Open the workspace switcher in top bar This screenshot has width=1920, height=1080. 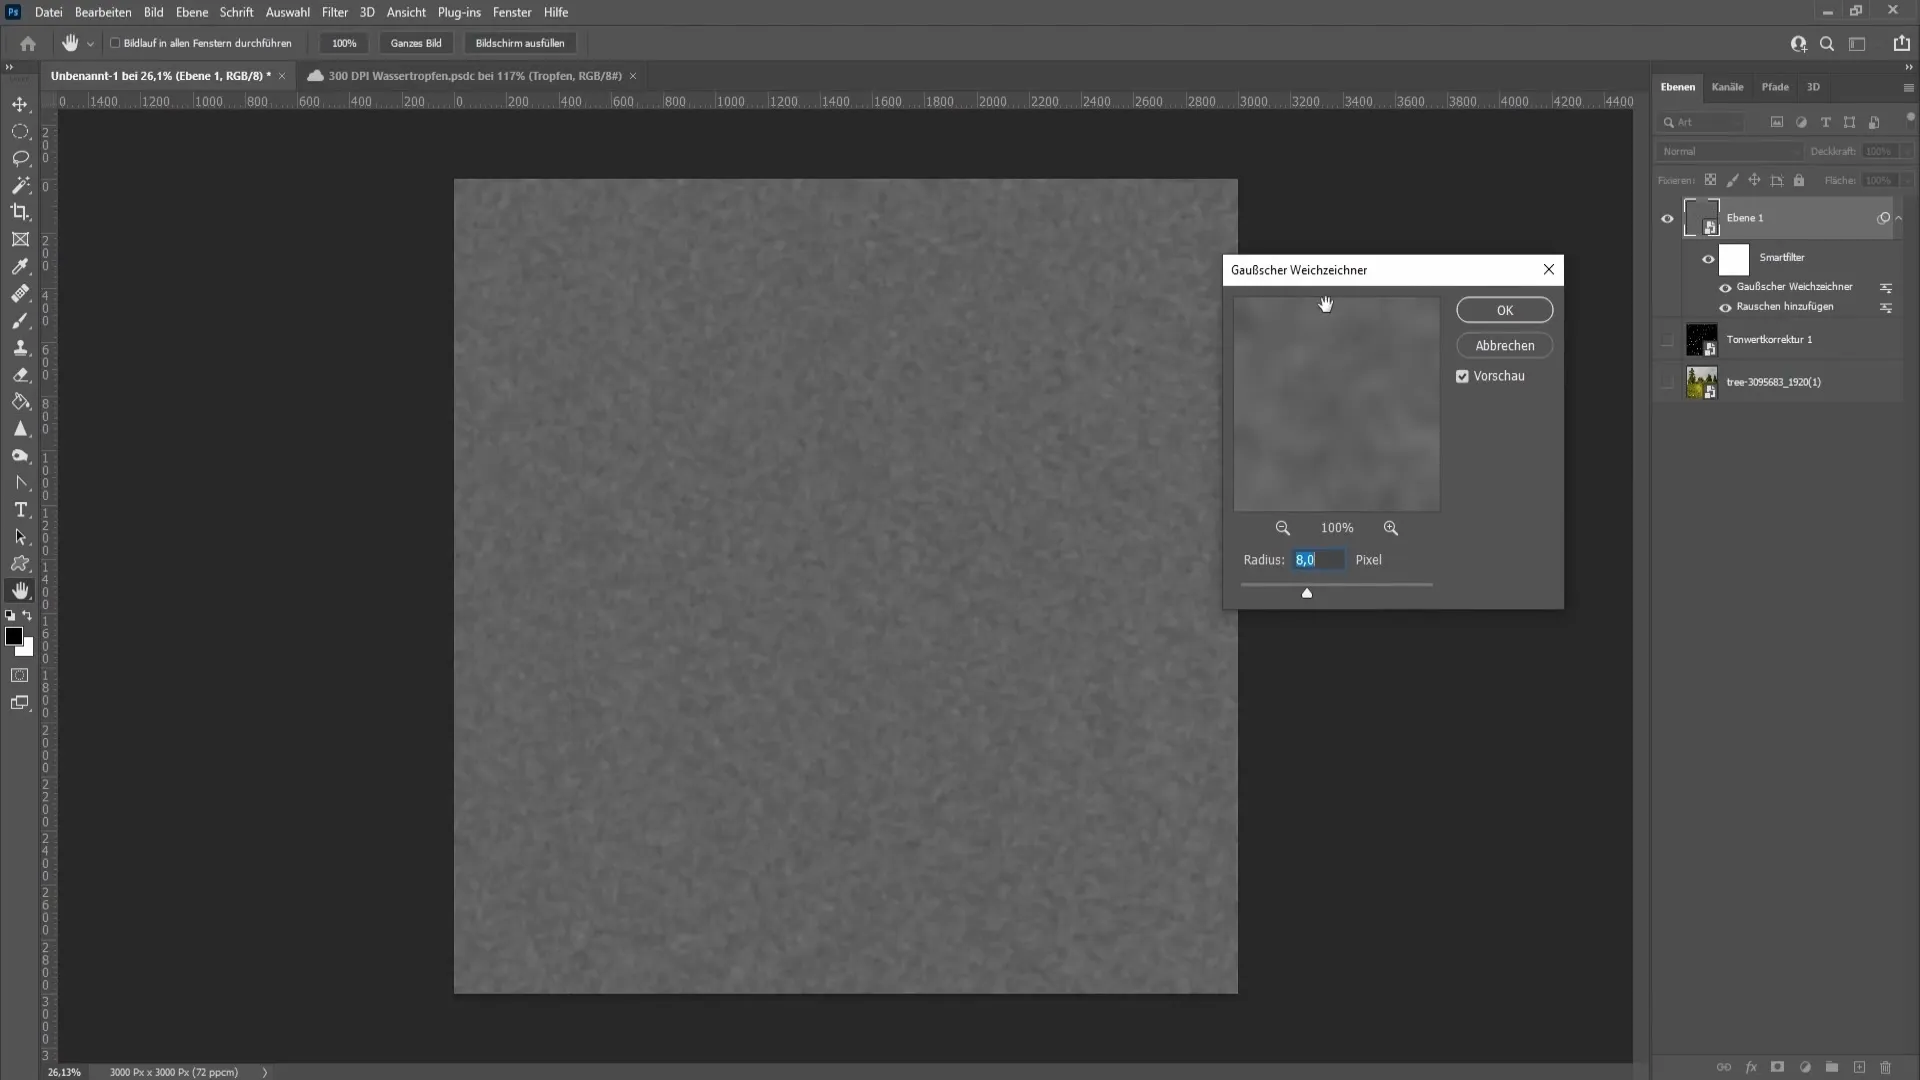(x=1857, y=44)
